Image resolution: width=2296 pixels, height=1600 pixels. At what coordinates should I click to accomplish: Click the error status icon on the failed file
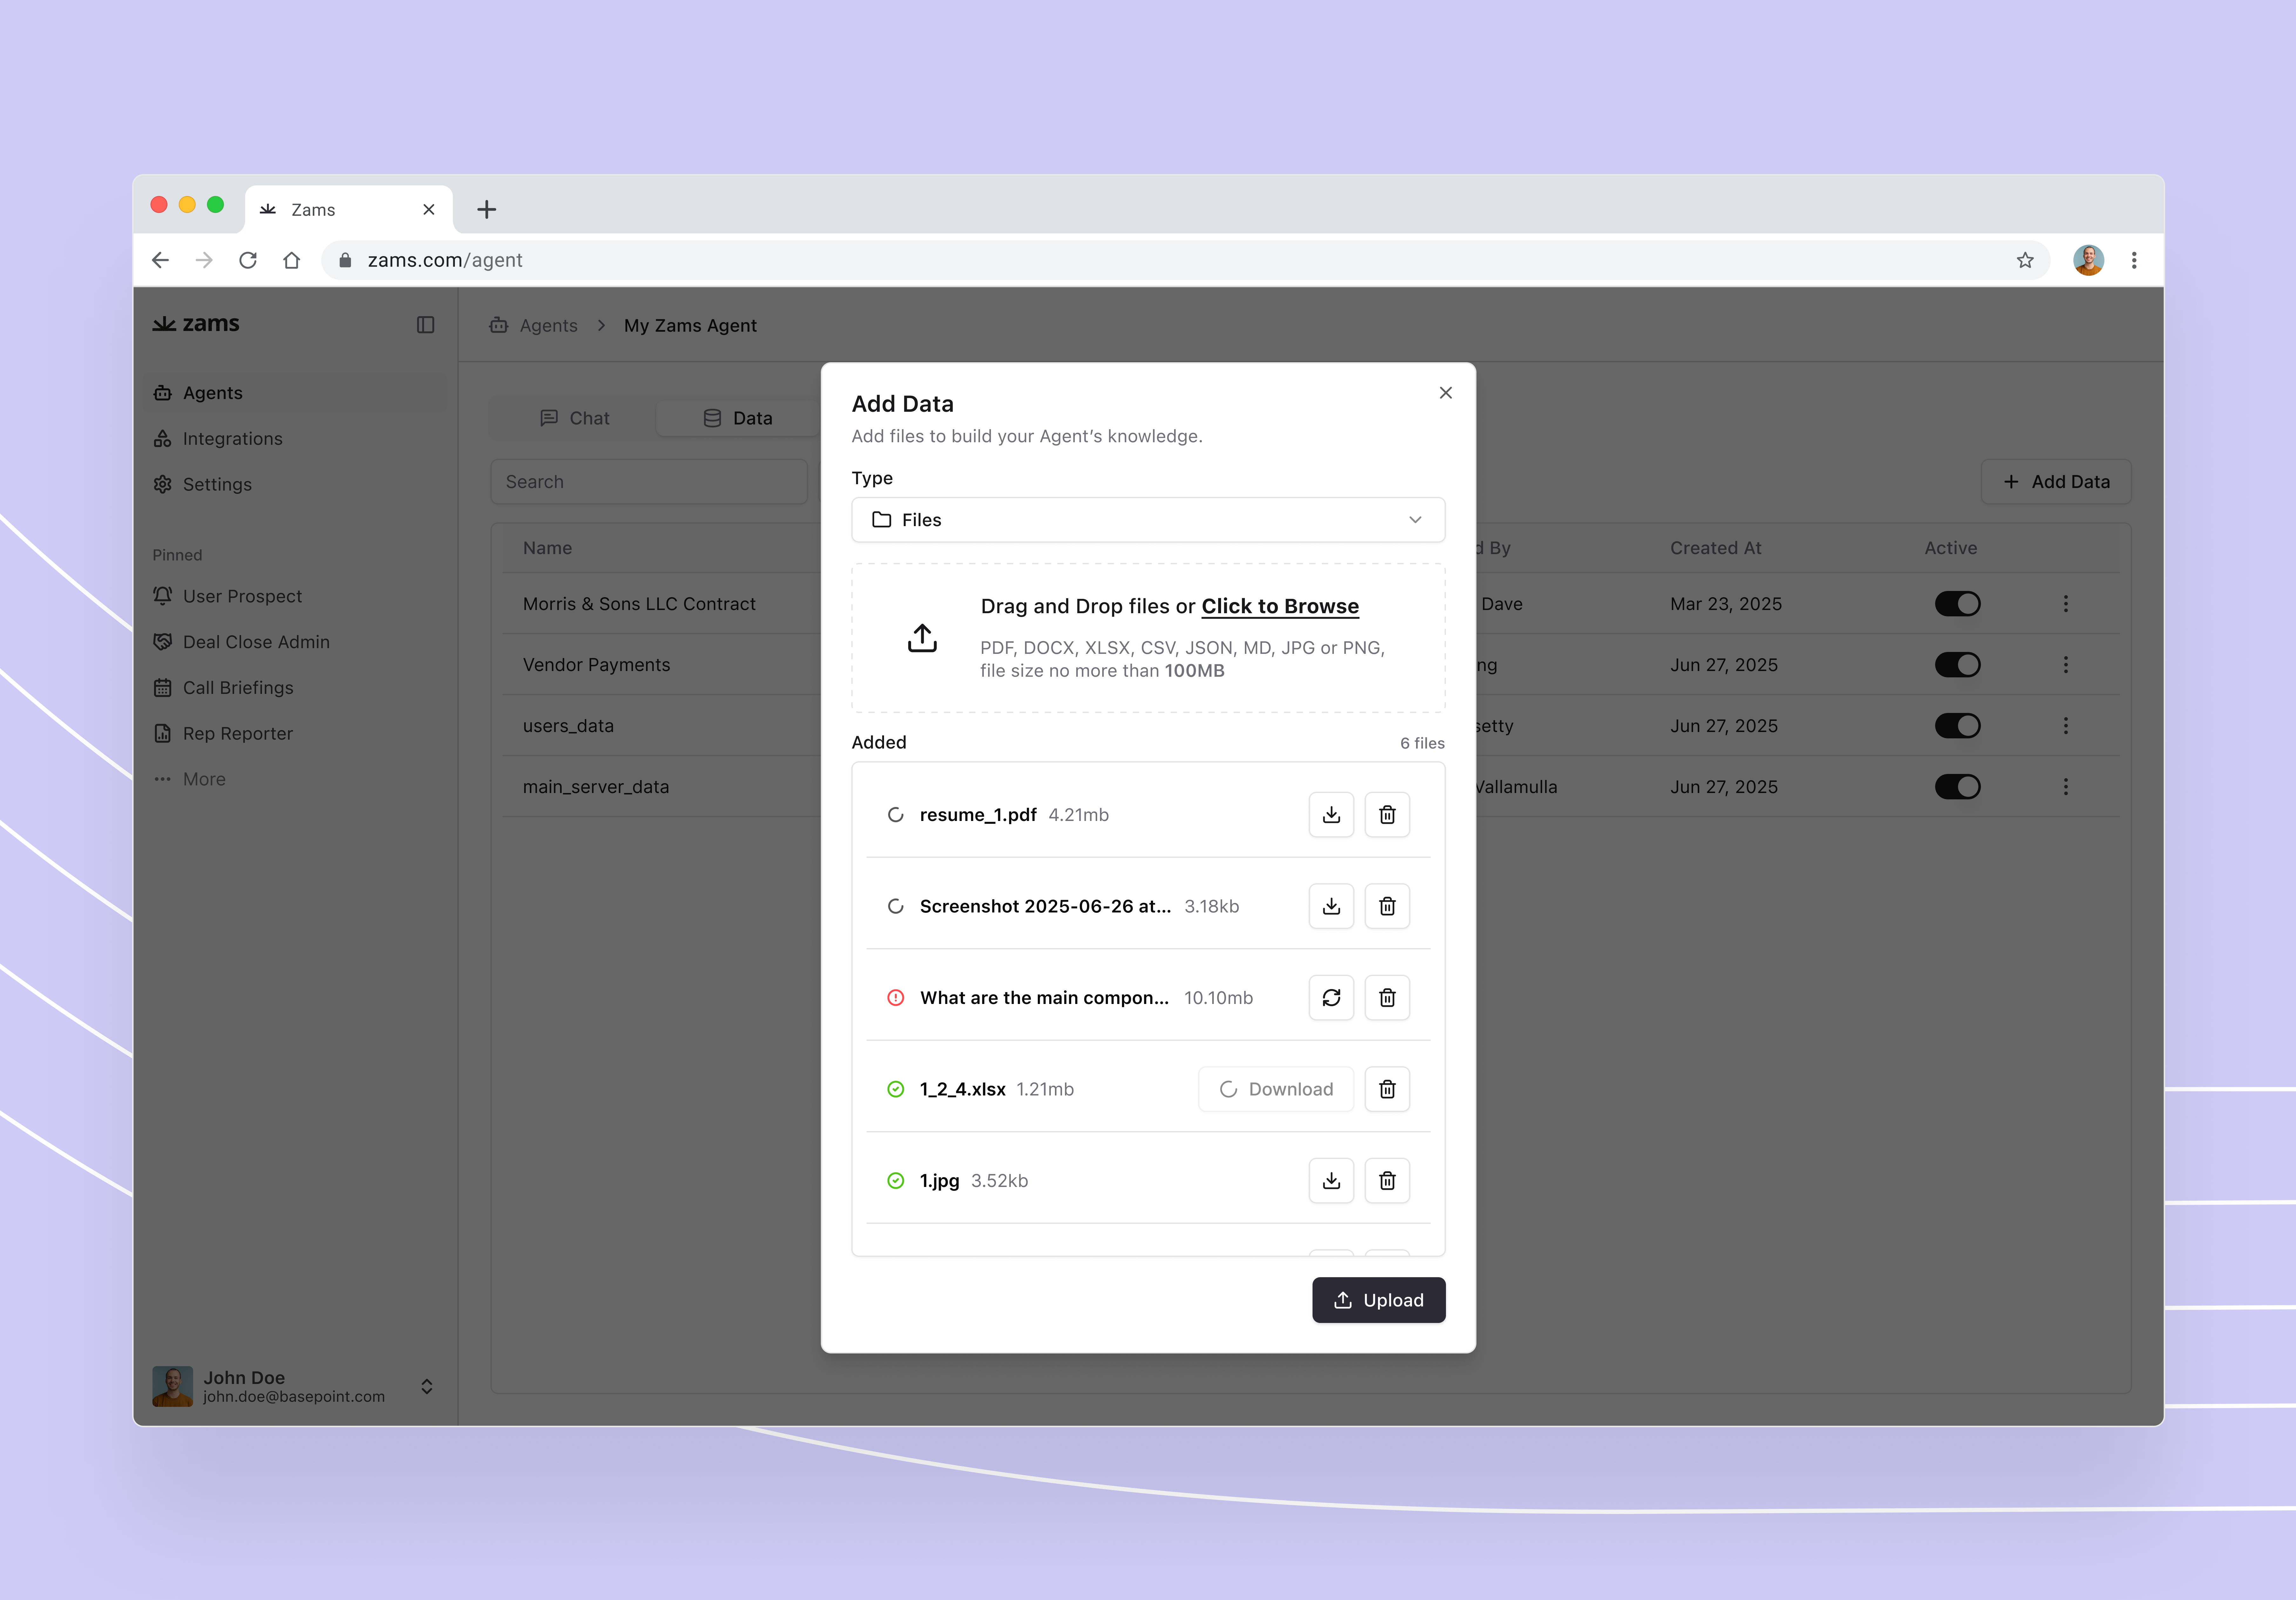(896, 998)
